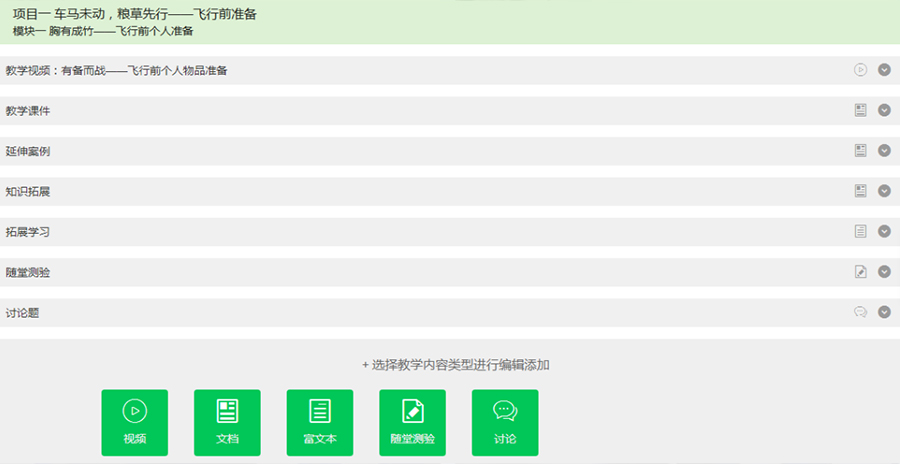Click the chat bubble icon in 讨论题 row
The image size is (900, 464).
(860, 312)
